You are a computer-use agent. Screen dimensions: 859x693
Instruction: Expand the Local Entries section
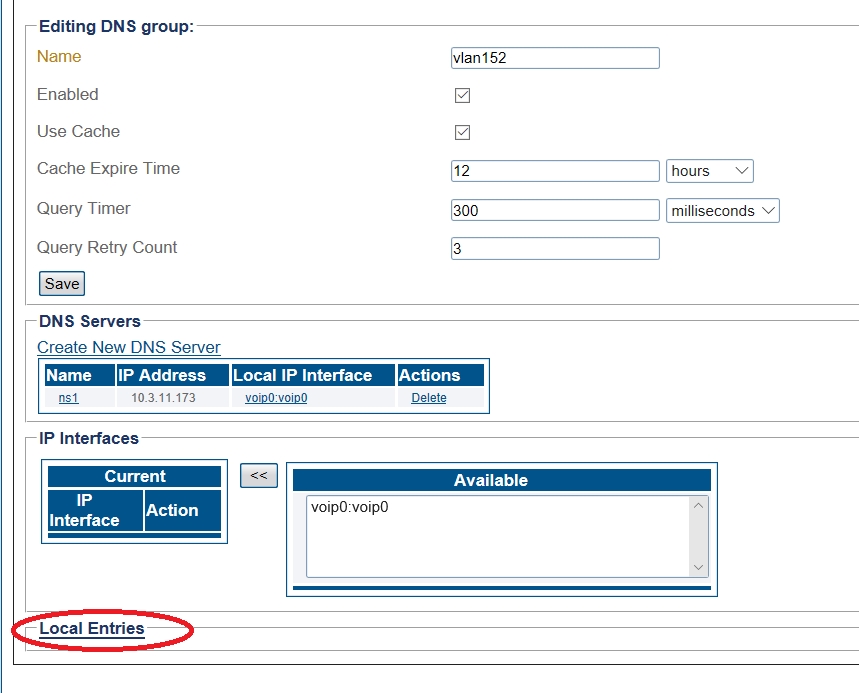(92, 629)
